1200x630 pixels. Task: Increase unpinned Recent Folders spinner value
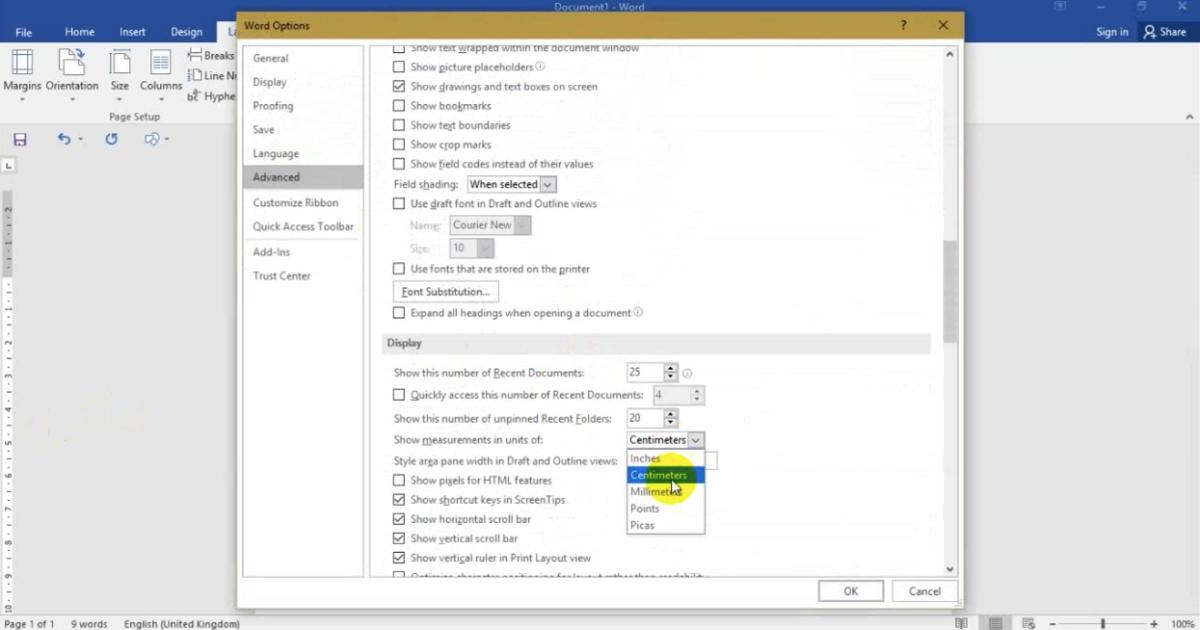pos(671,414)
